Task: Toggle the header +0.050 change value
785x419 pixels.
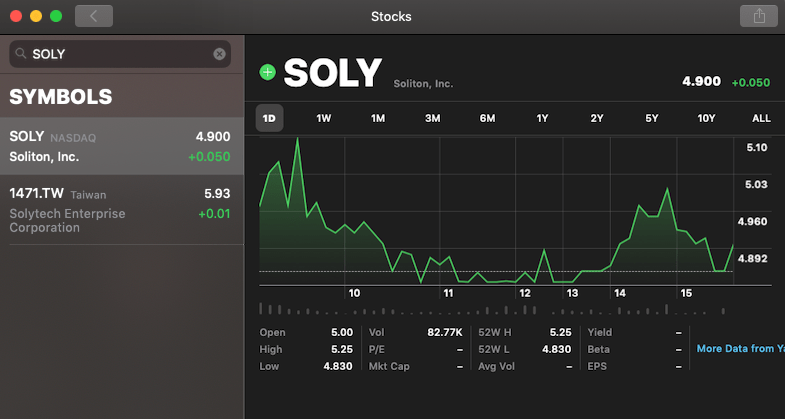Action: click(750, 83)
